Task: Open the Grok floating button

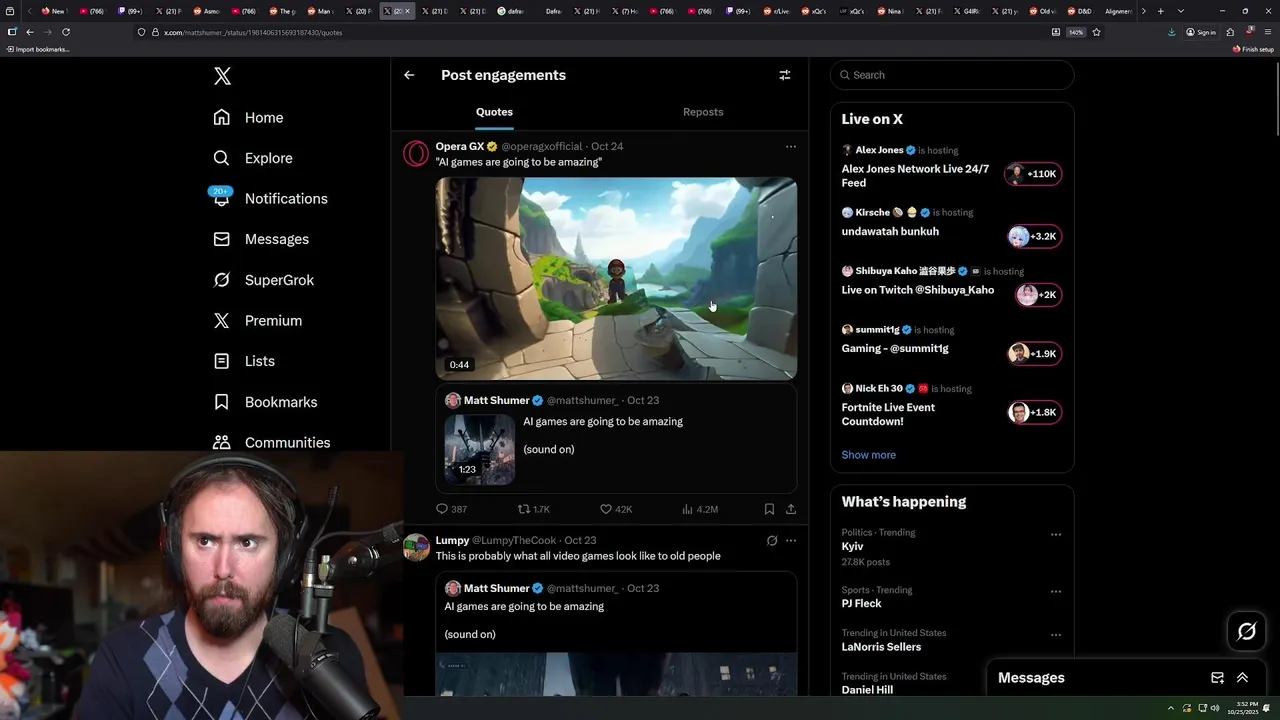Action: pos(1246,631)
